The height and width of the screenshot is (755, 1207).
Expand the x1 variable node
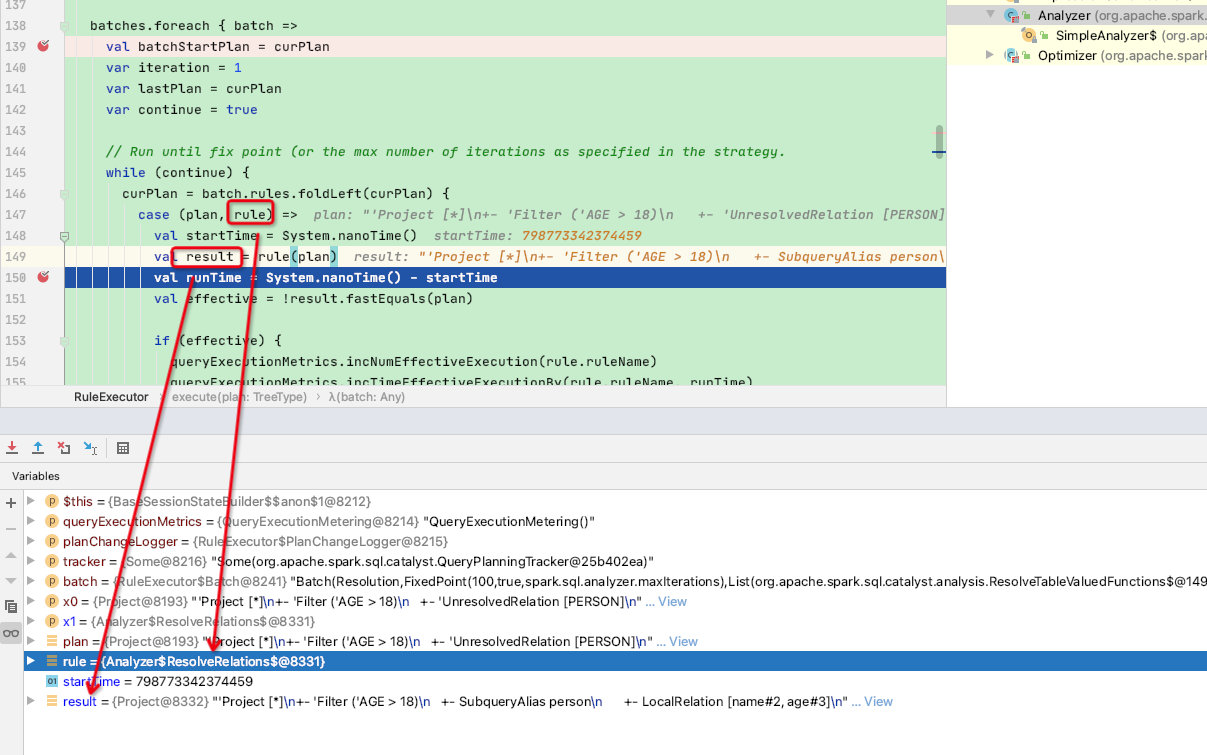coord(31,621)
